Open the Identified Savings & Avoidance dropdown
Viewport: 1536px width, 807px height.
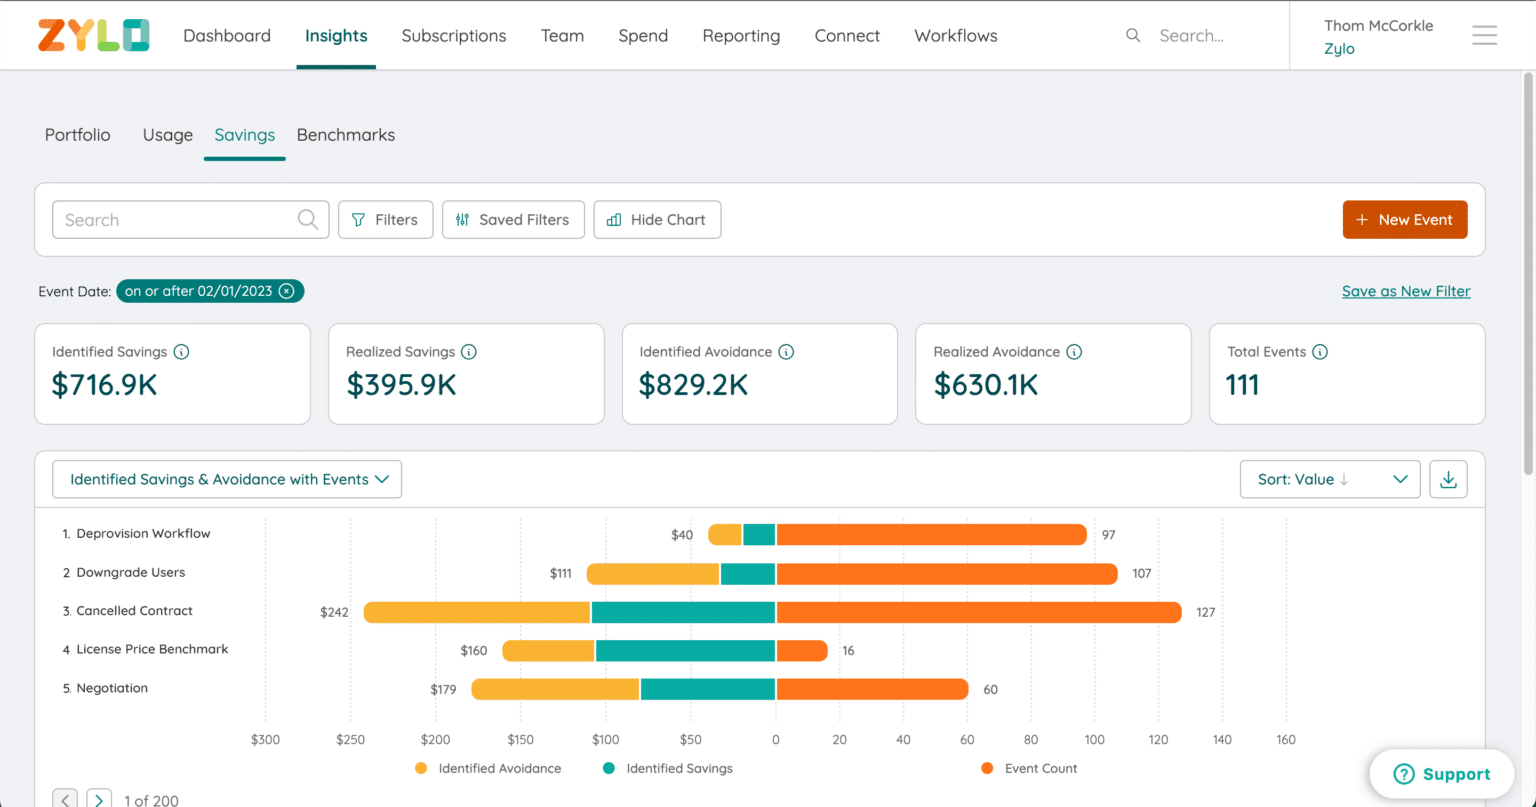click(x=226, y=479)
